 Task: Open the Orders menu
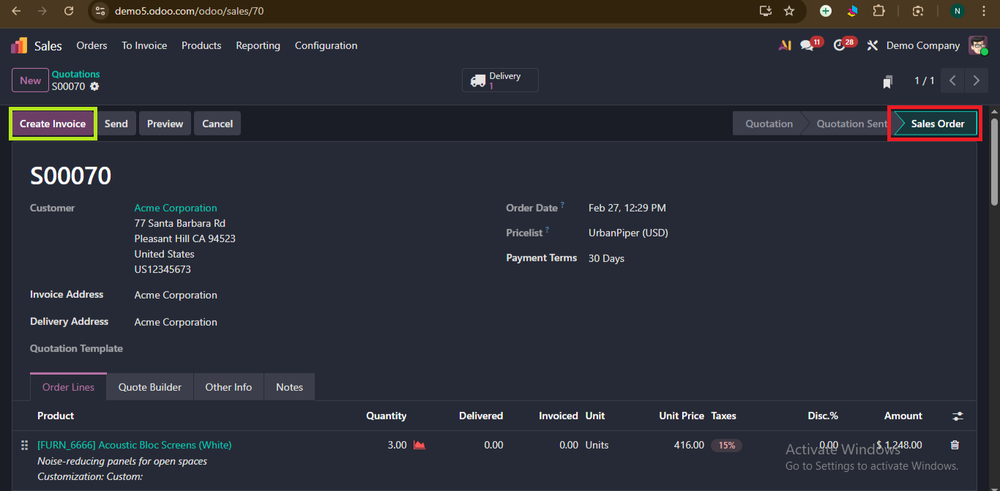click(92, 46)
